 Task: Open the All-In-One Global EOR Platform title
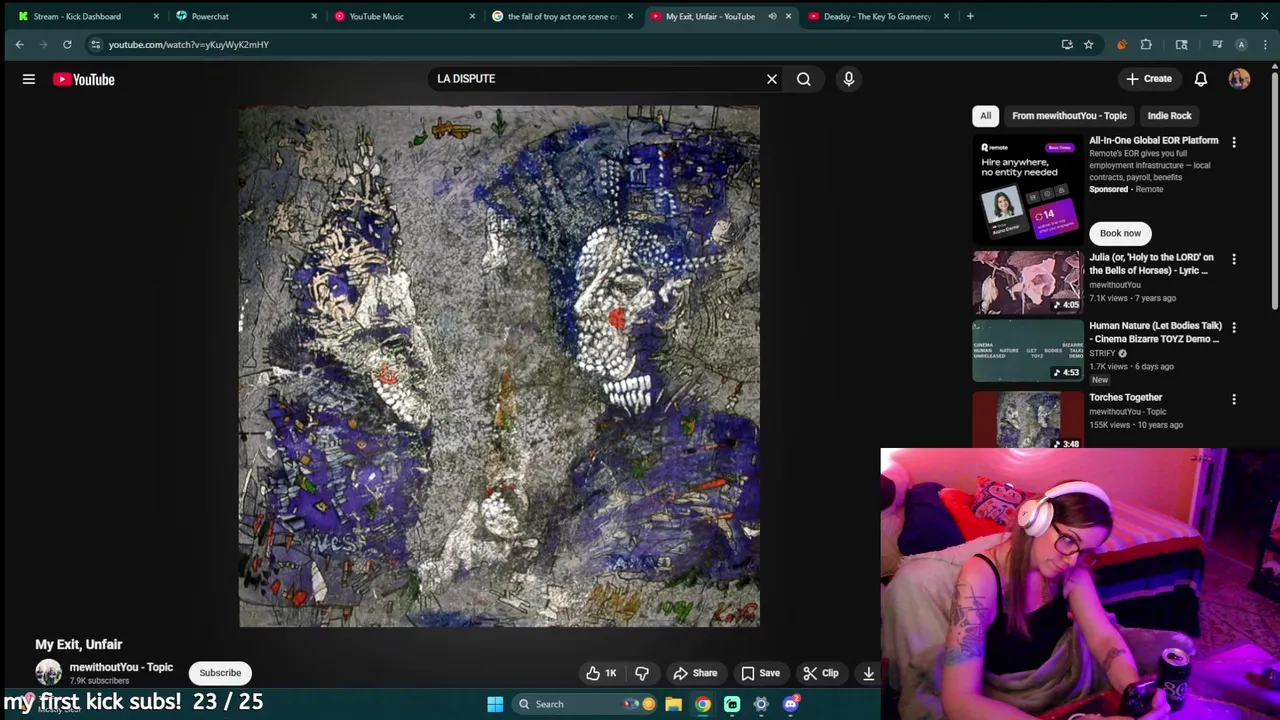(1154, 141)
